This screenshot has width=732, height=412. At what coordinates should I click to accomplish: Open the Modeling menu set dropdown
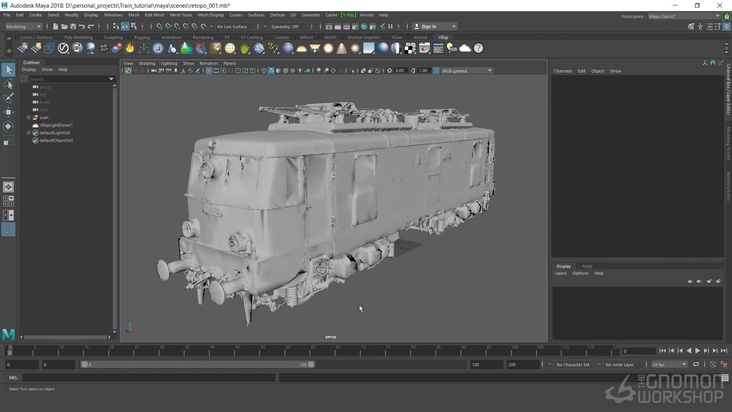(x=23, y=26)
